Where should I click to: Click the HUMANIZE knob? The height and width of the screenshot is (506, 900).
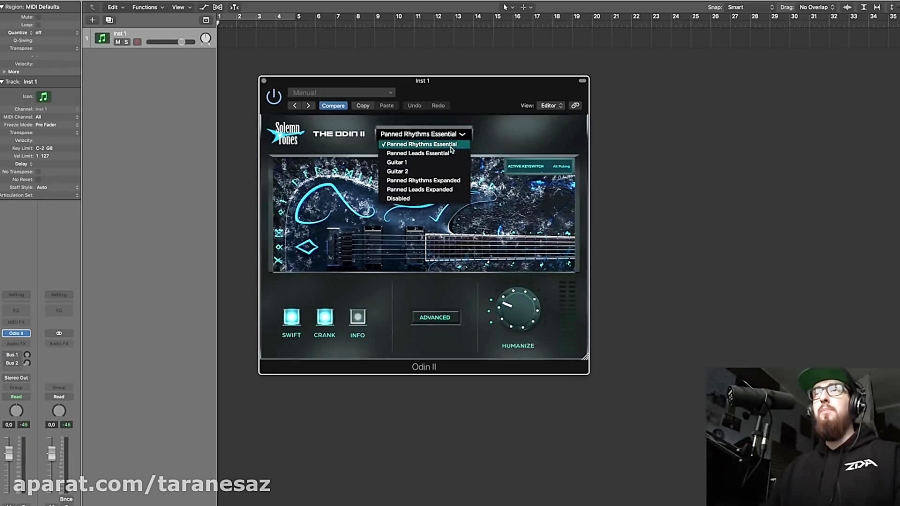[x=518, y=309]
